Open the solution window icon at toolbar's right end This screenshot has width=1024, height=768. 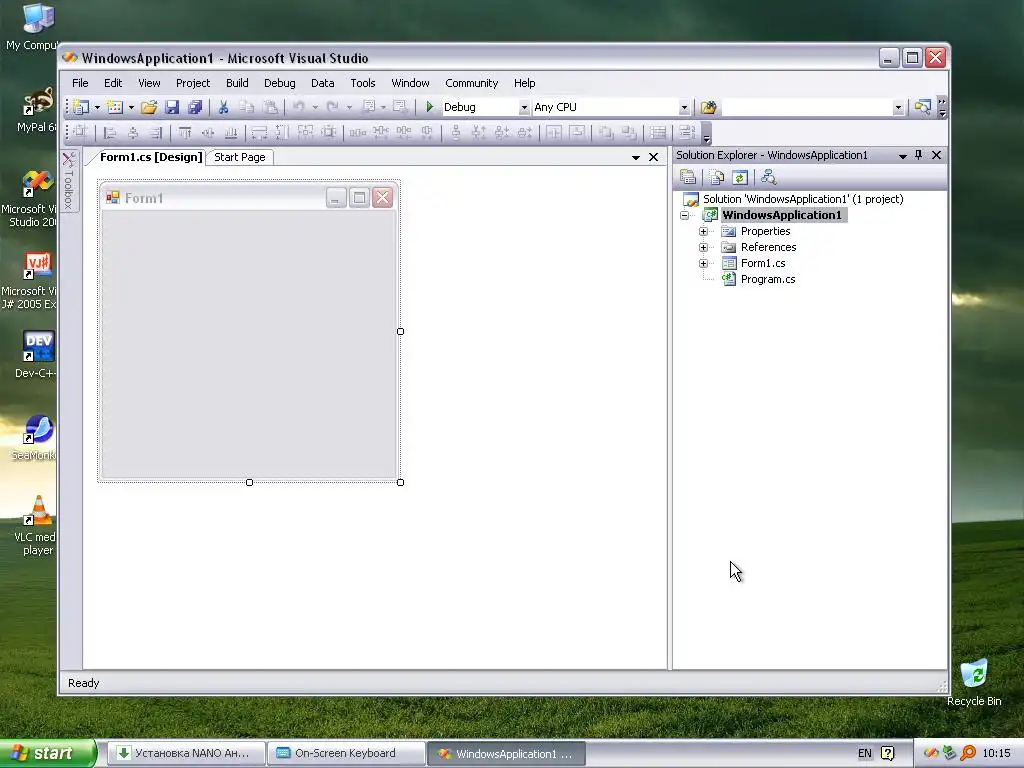[x=922, y=107]
